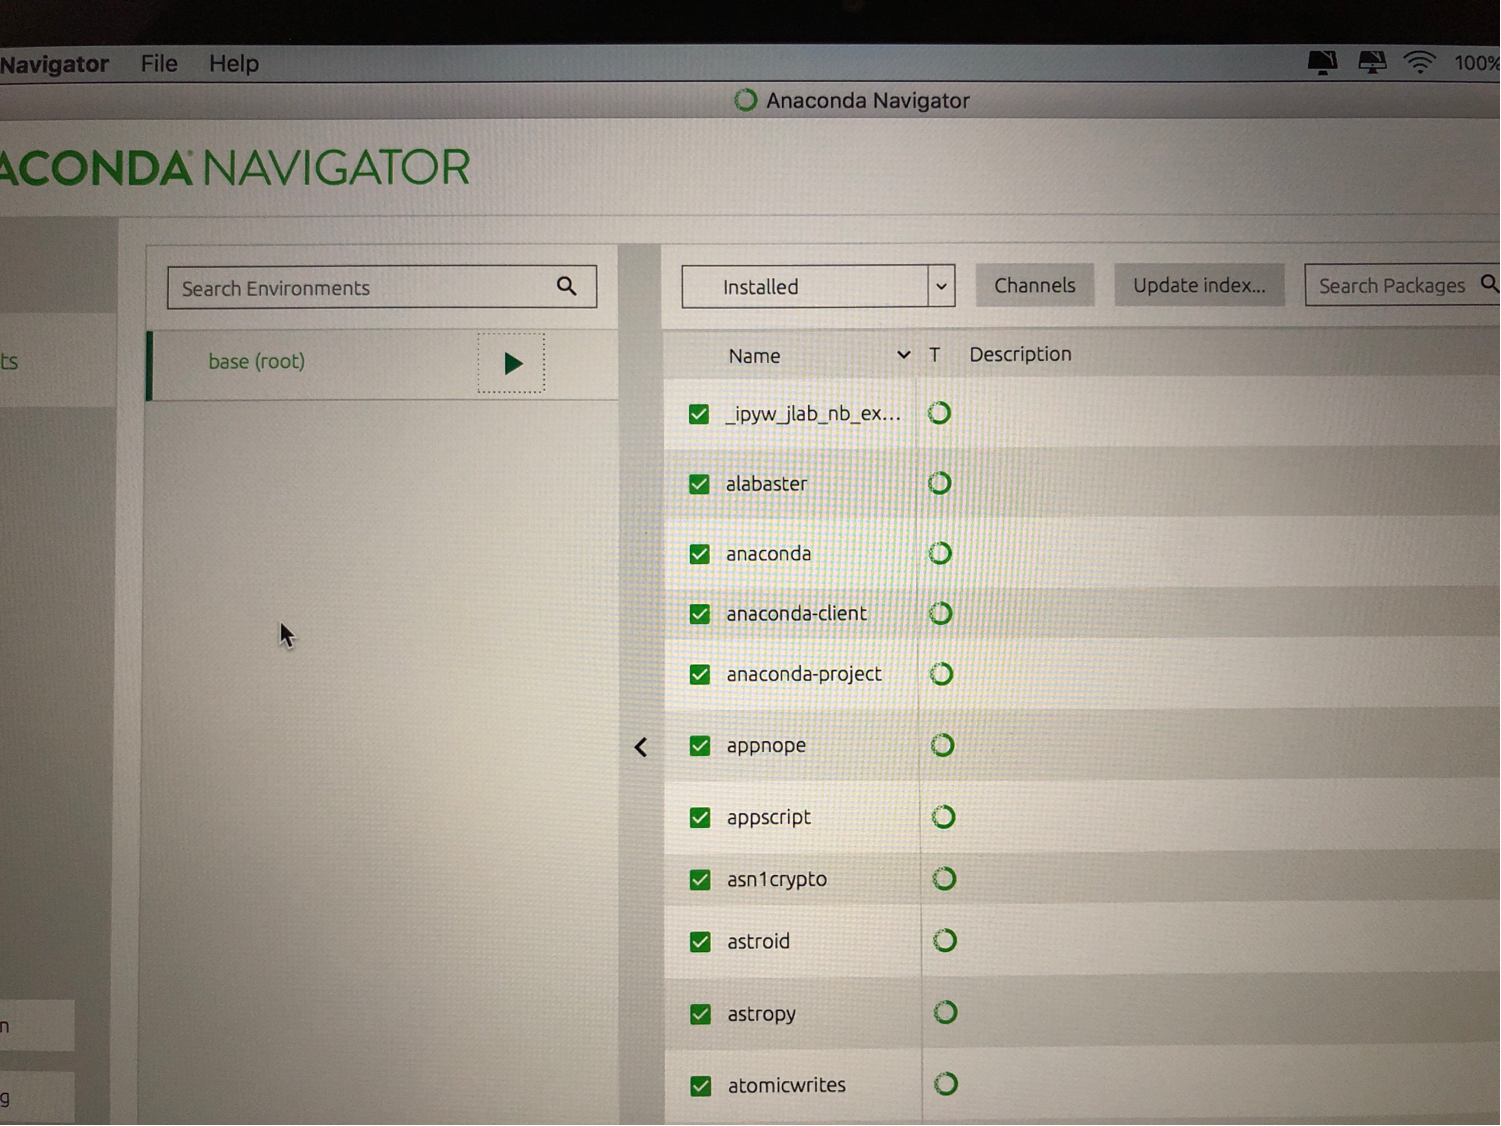Click the magnifier in Search Packages

(x=1489, y=284)
